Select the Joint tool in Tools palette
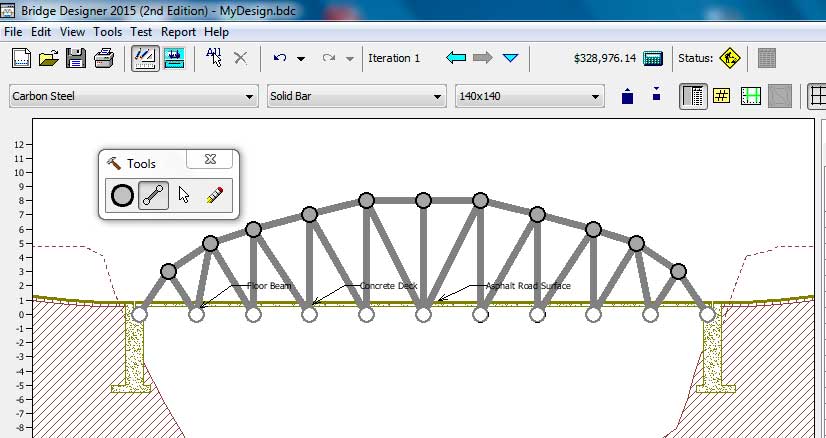The width and height of the screenshot is (826, 438). [x=122, y=195]
